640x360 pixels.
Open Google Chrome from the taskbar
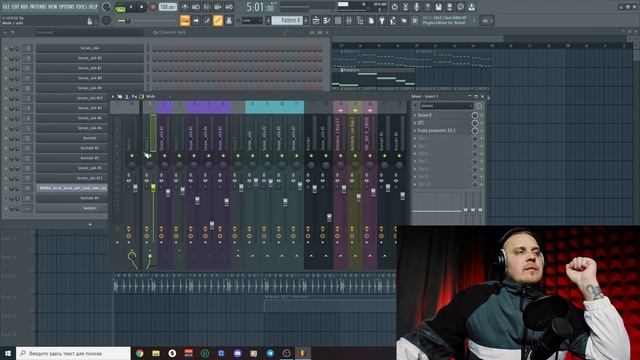tap(140, 353)
